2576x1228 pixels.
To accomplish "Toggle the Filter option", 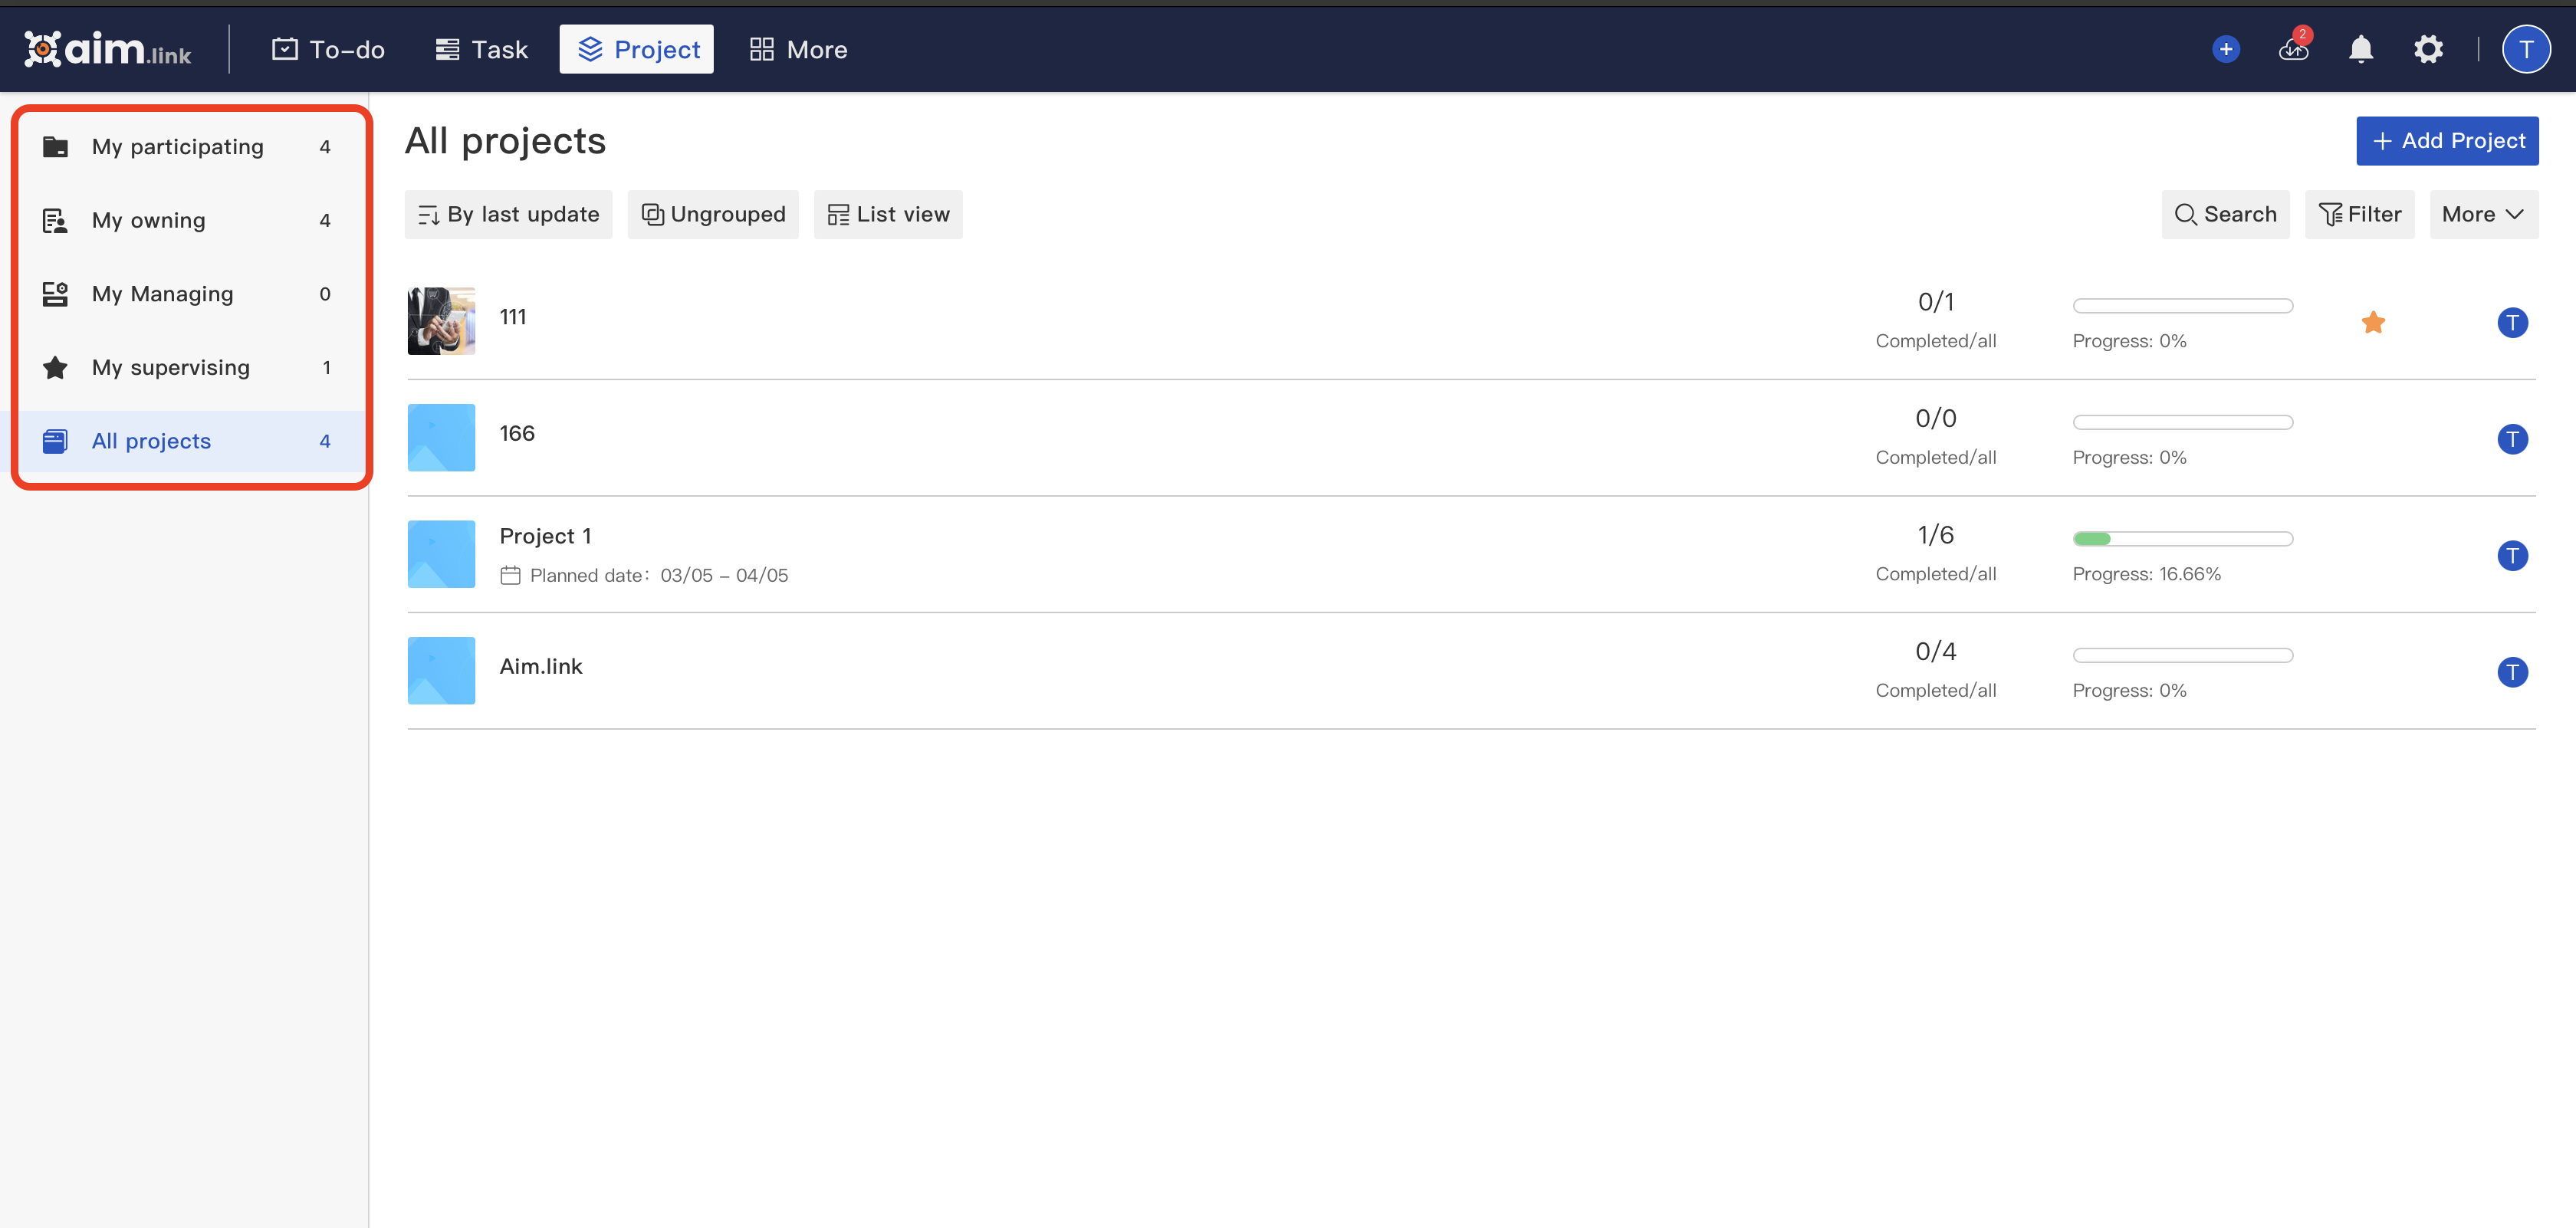I will coord(2360,214).
